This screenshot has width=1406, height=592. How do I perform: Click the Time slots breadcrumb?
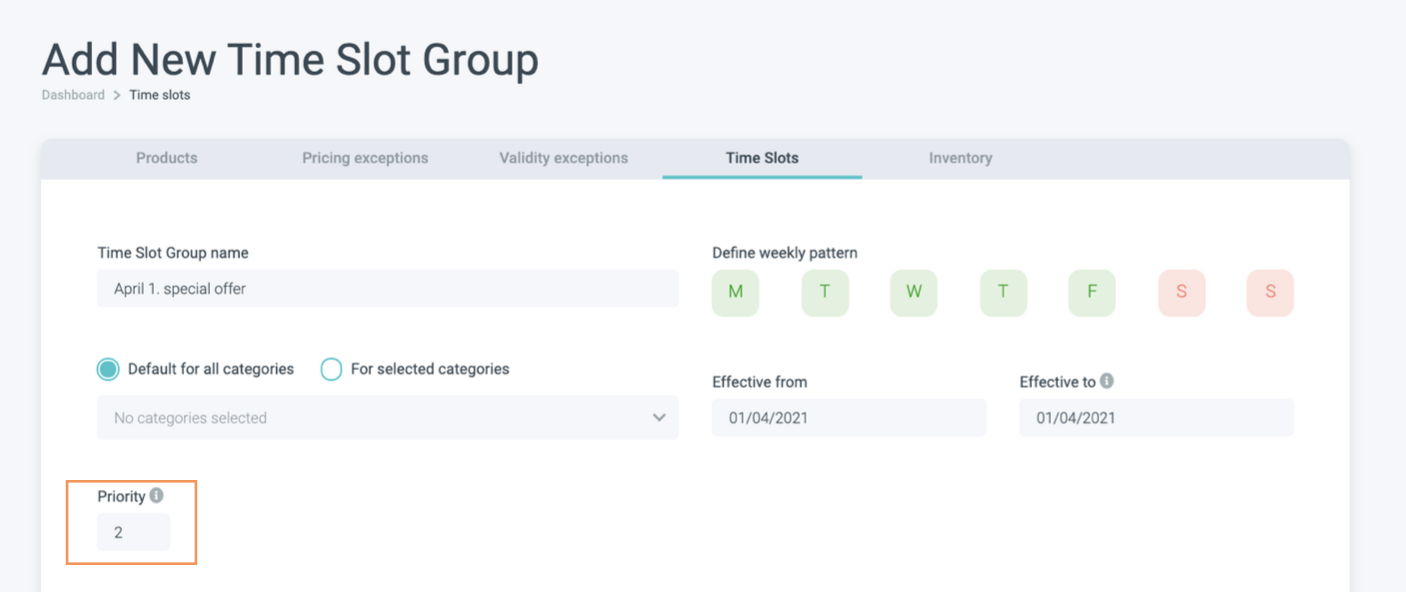pos(160,95)
